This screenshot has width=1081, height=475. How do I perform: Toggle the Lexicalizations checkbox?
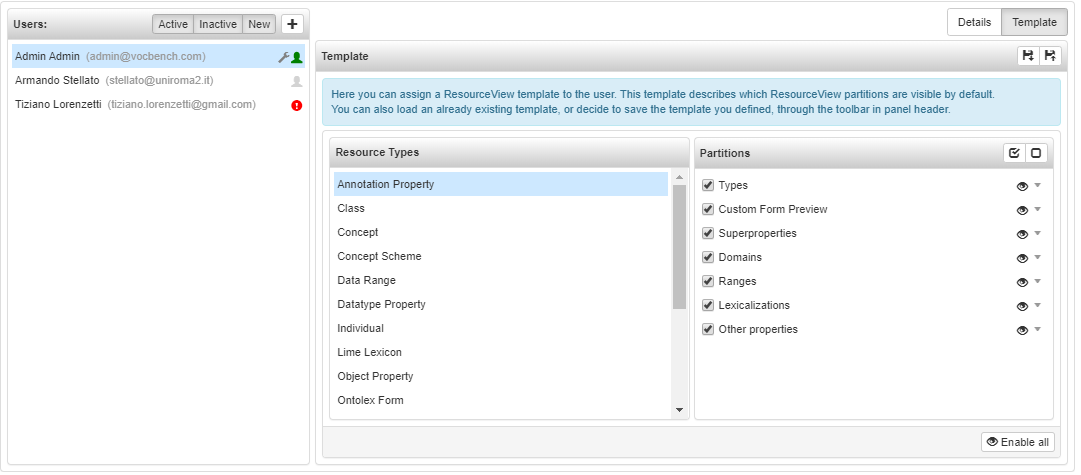pyautogui.click(x=707, y=305)
